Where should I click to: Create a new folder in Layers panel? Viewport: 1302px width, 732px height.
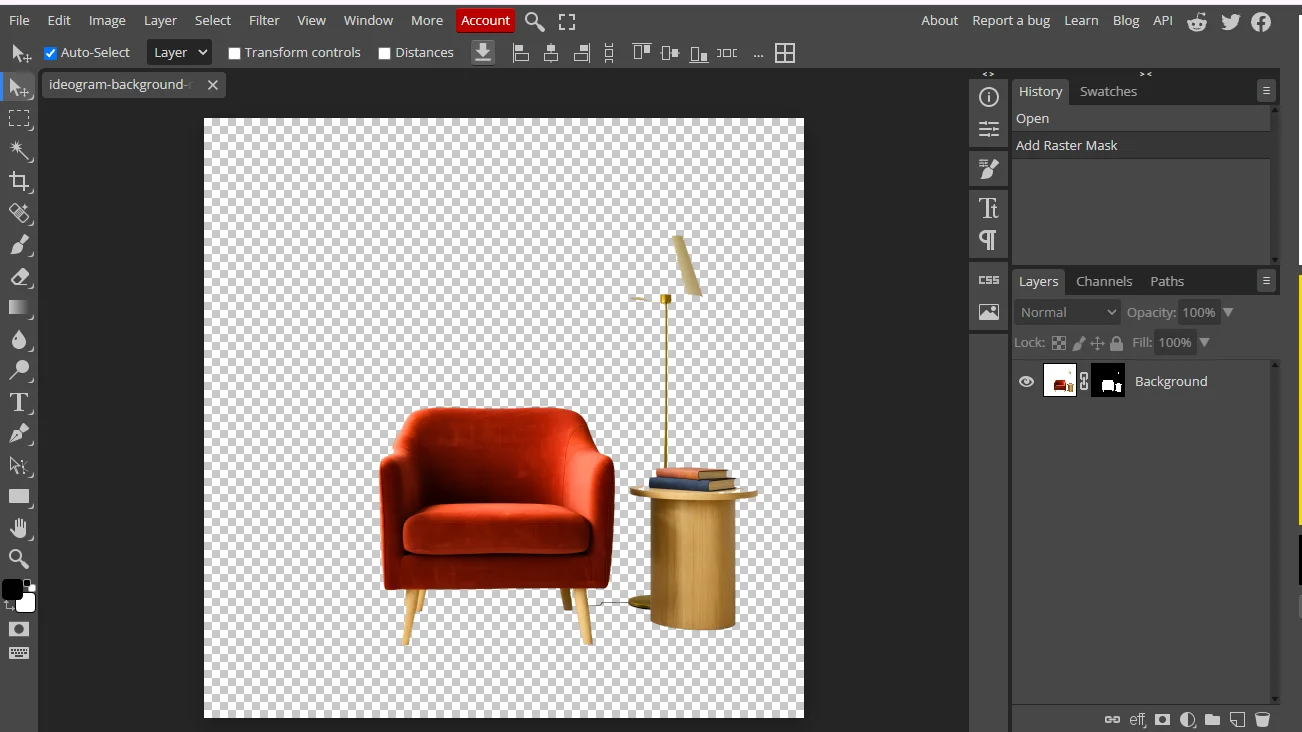[x=1212, y=719]
